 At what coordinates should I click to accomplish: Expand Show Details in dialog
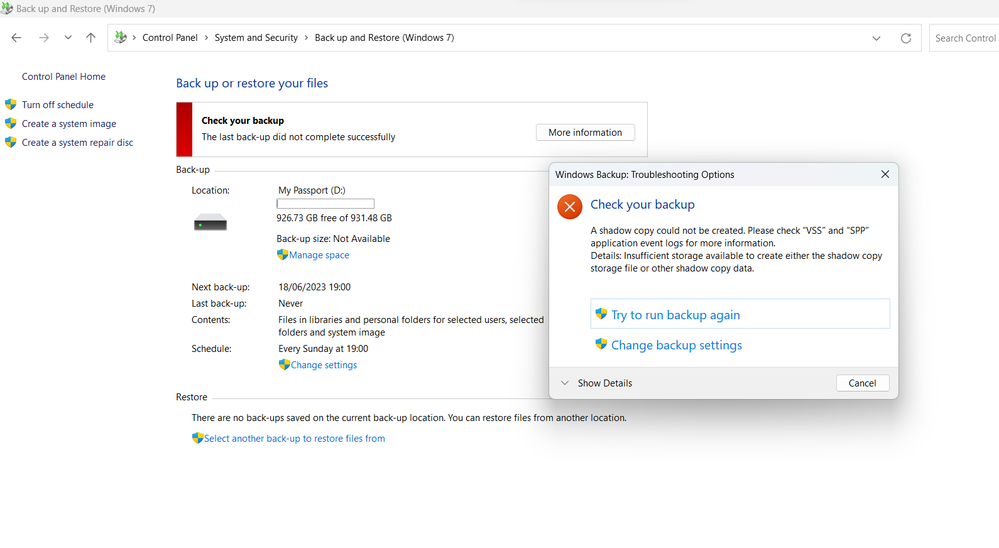coord(596,383)
